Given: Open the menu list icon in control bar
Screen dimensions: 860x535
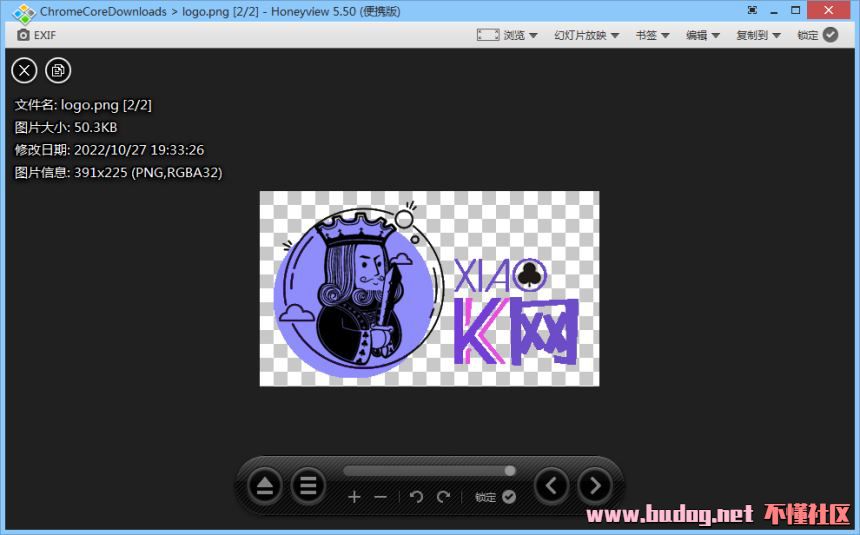Looking at the screenshot, I should point(309,487).
